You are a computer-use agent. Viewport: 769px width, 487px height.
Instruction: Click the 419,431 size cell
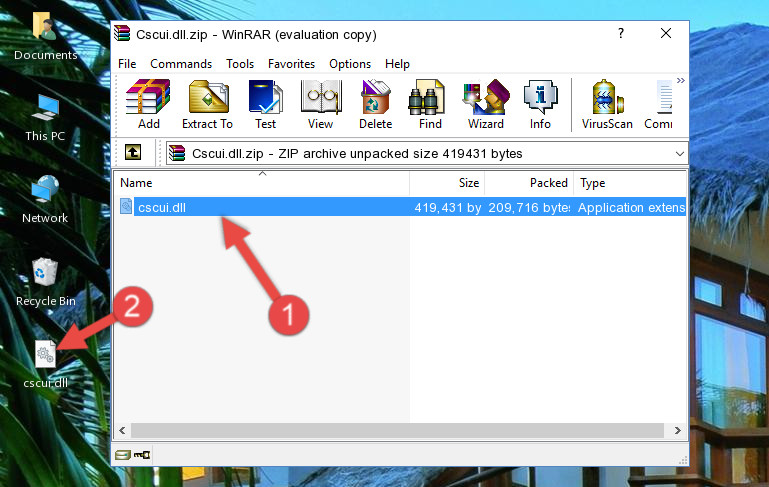click(x=447, y=207)
